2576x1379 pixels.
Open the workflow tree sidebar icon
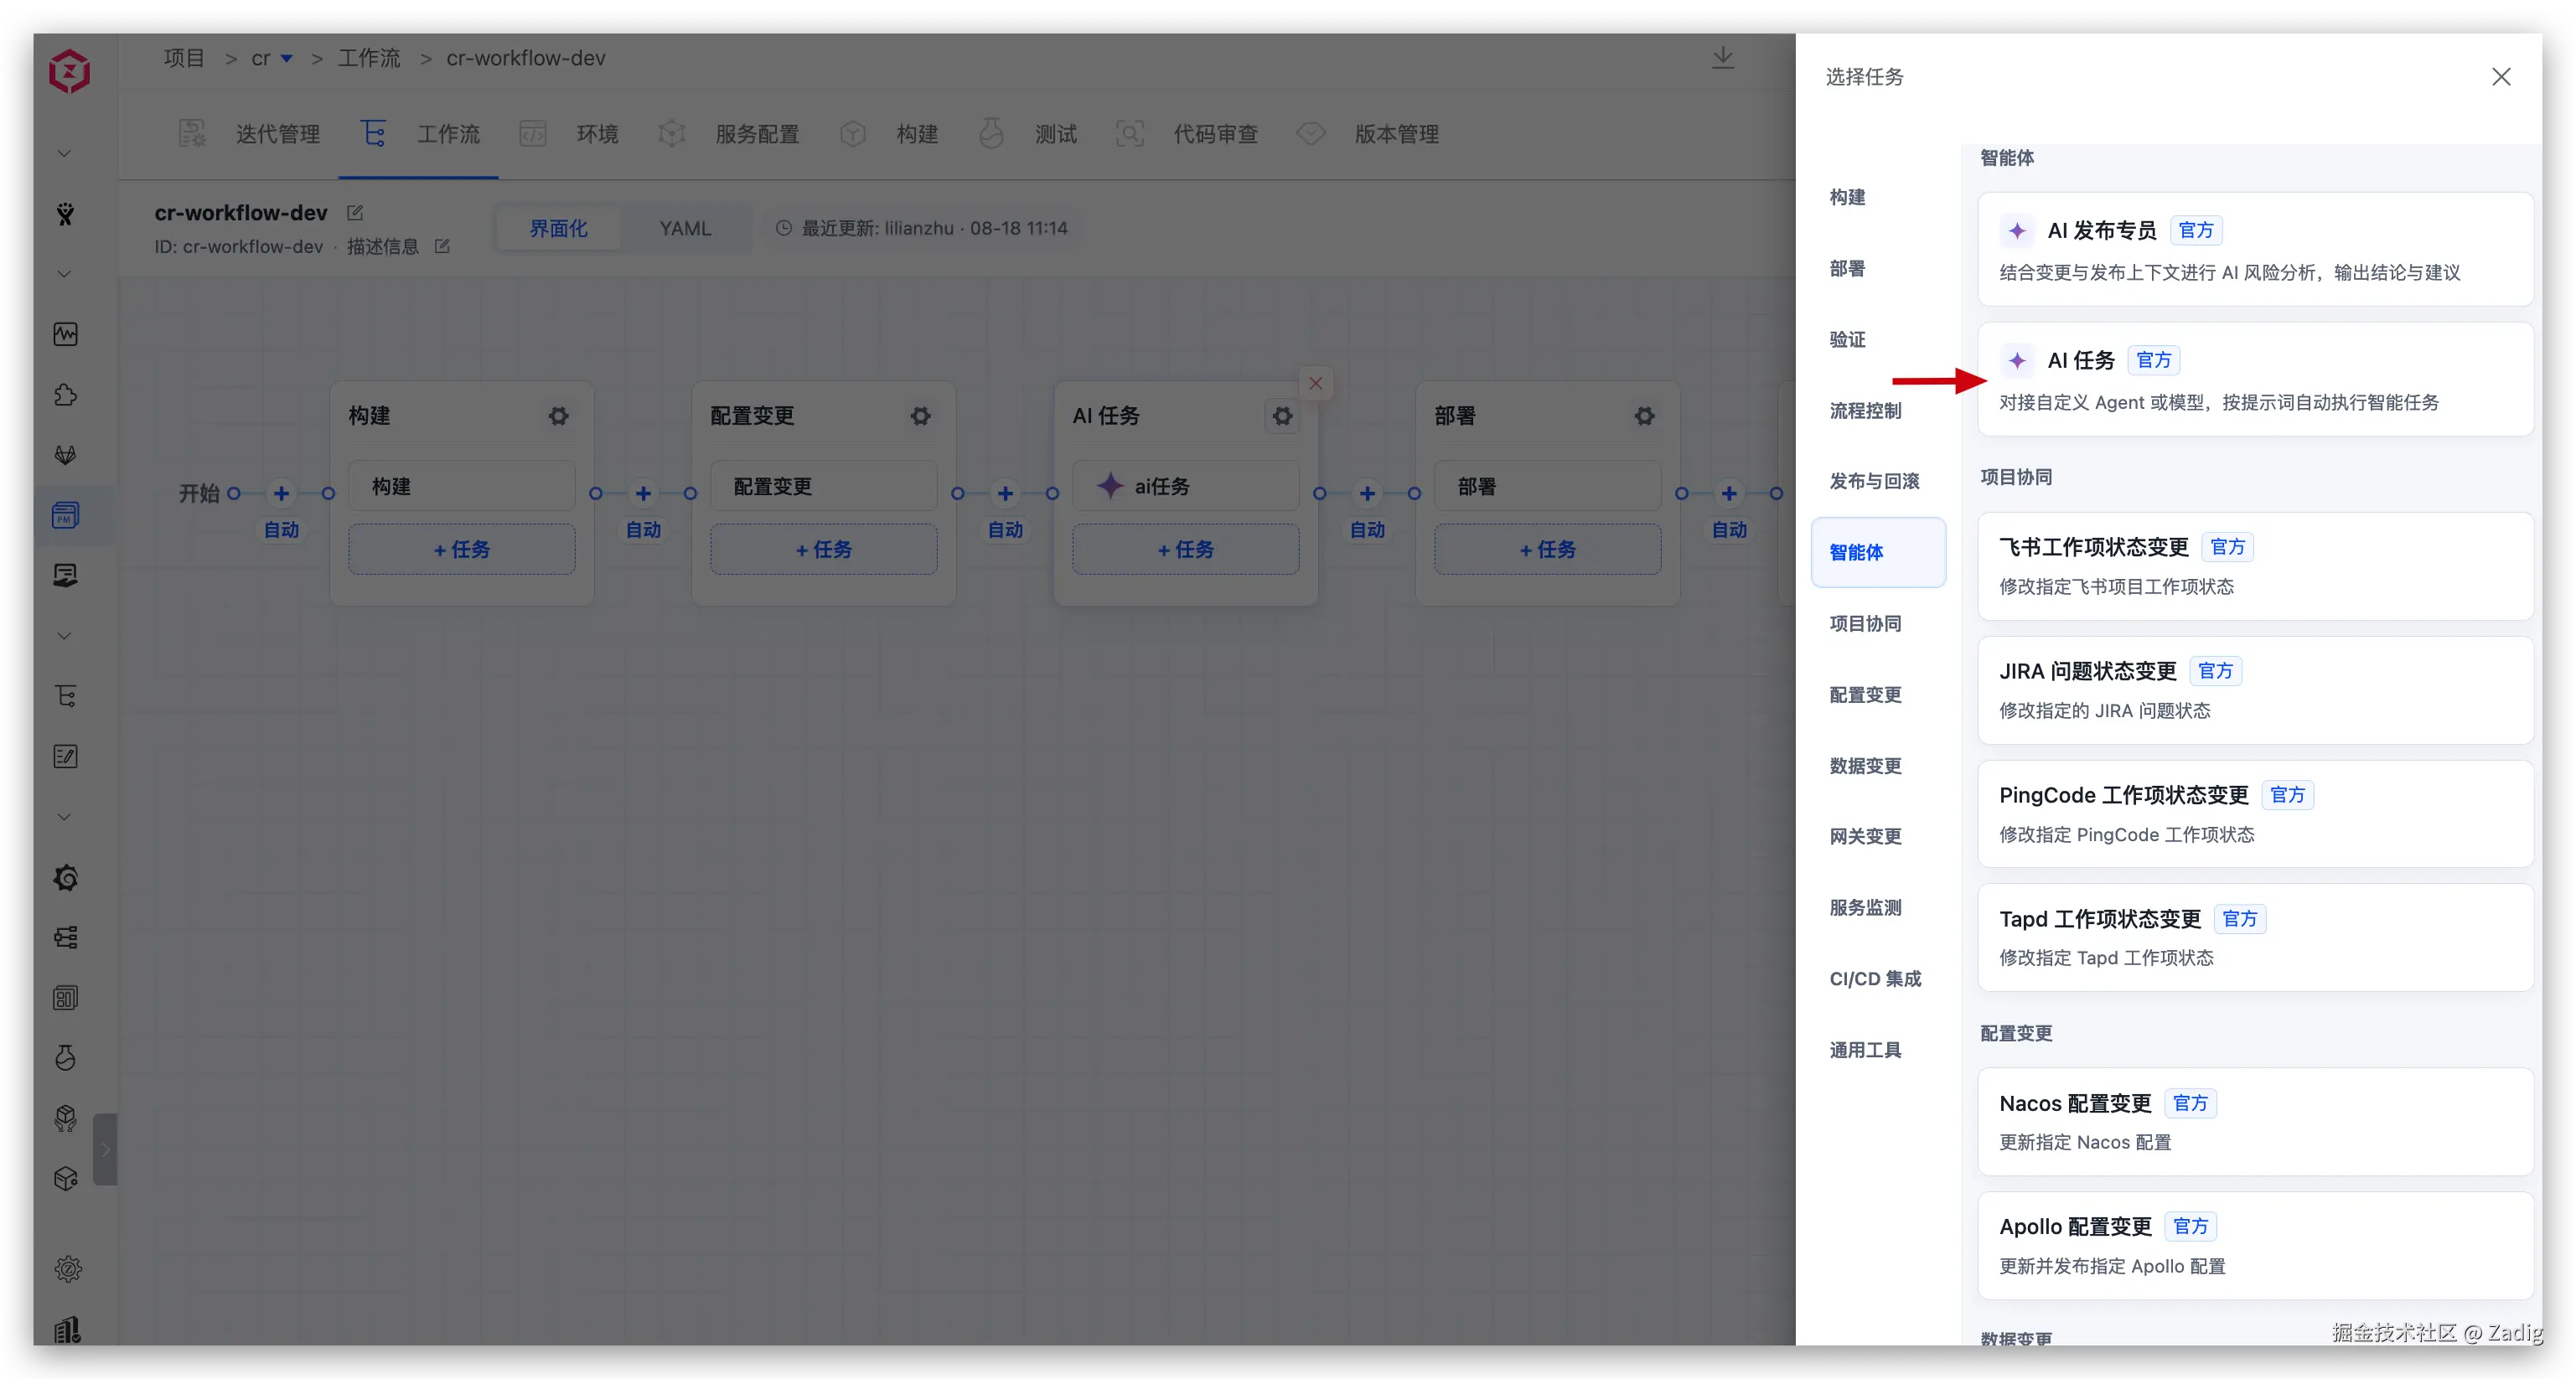(x=66, y=696)
